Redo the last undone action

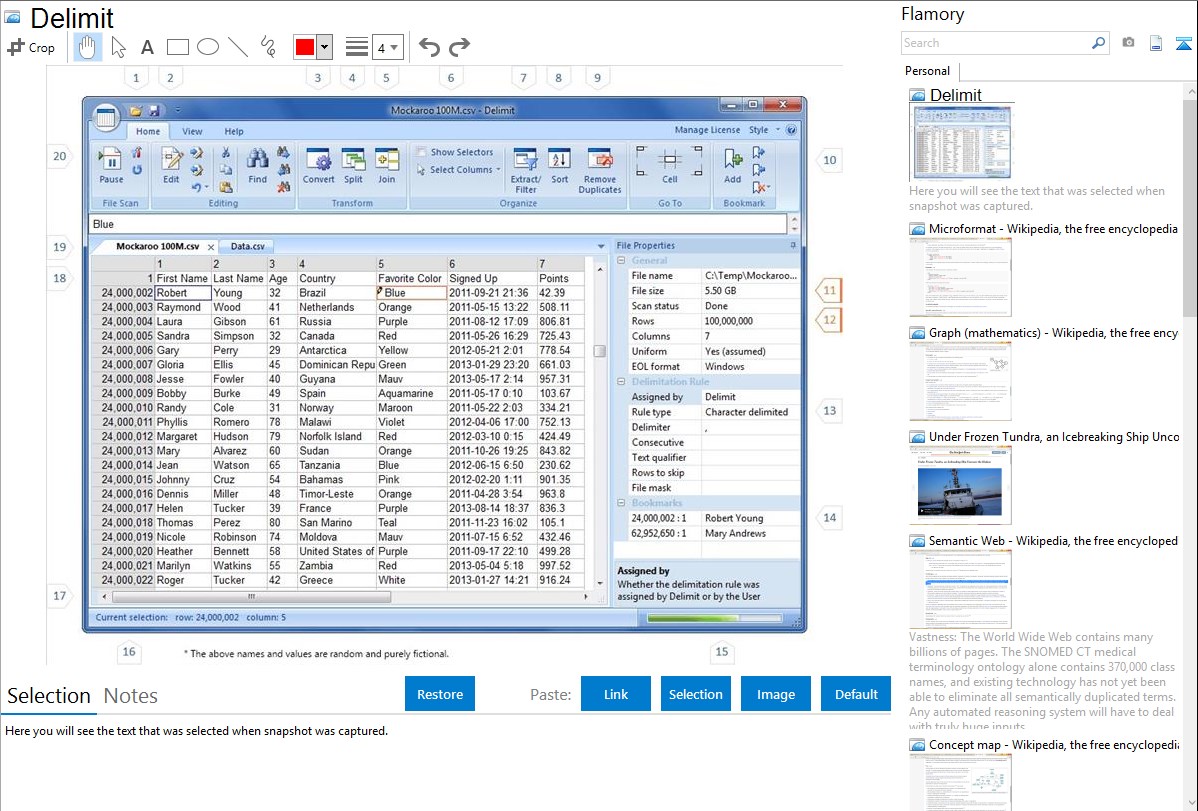(459, 47)
